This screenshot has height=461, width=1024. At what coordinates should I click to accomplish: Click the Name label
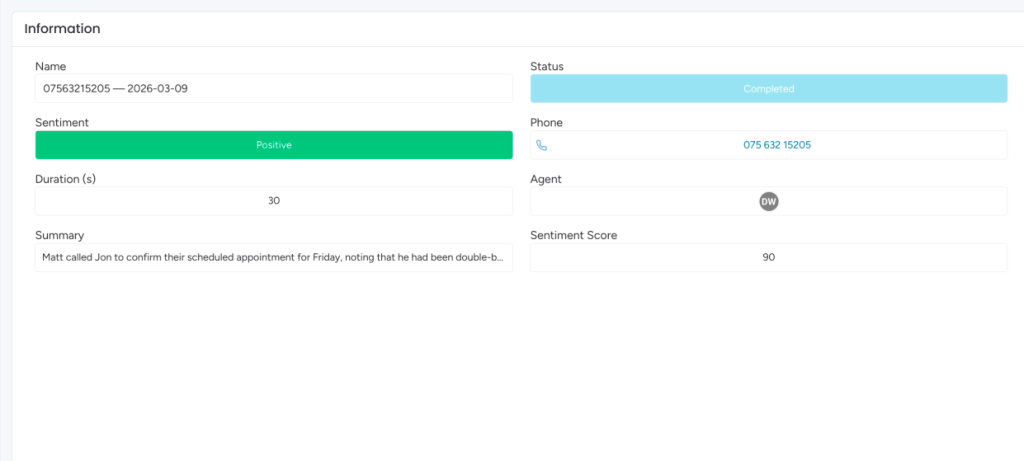(x=50, y=66)
